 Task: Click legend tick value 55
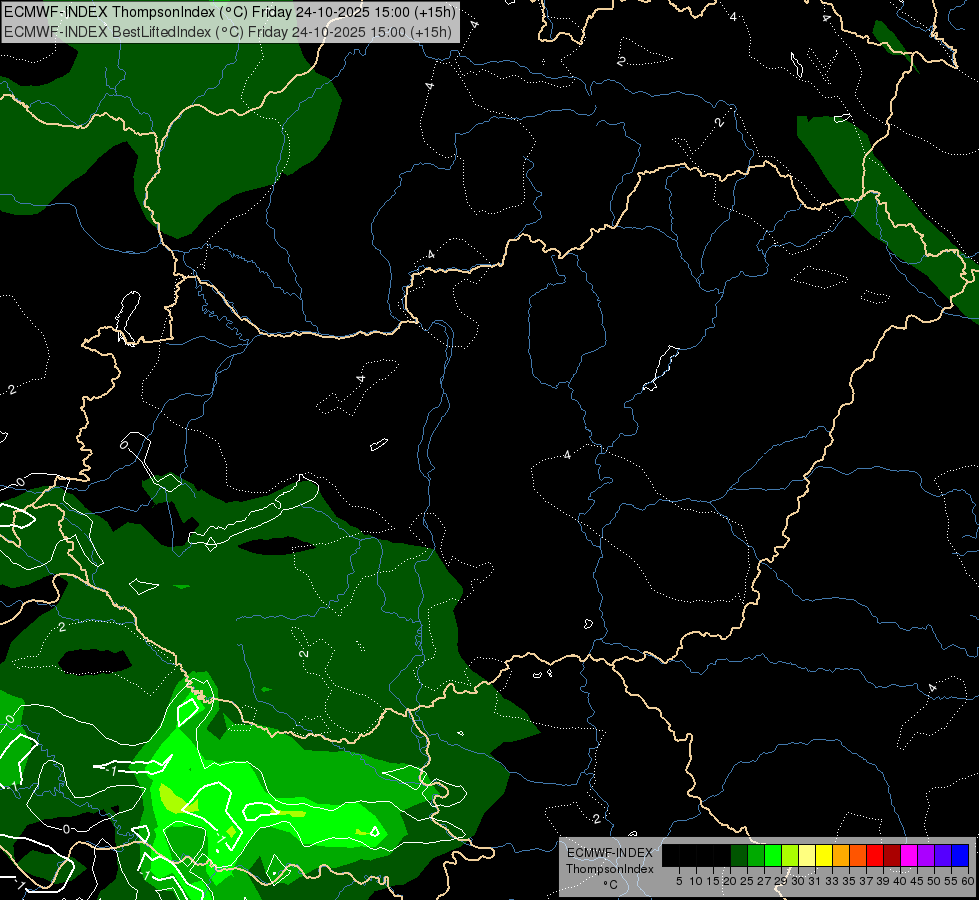click(952, 881)
